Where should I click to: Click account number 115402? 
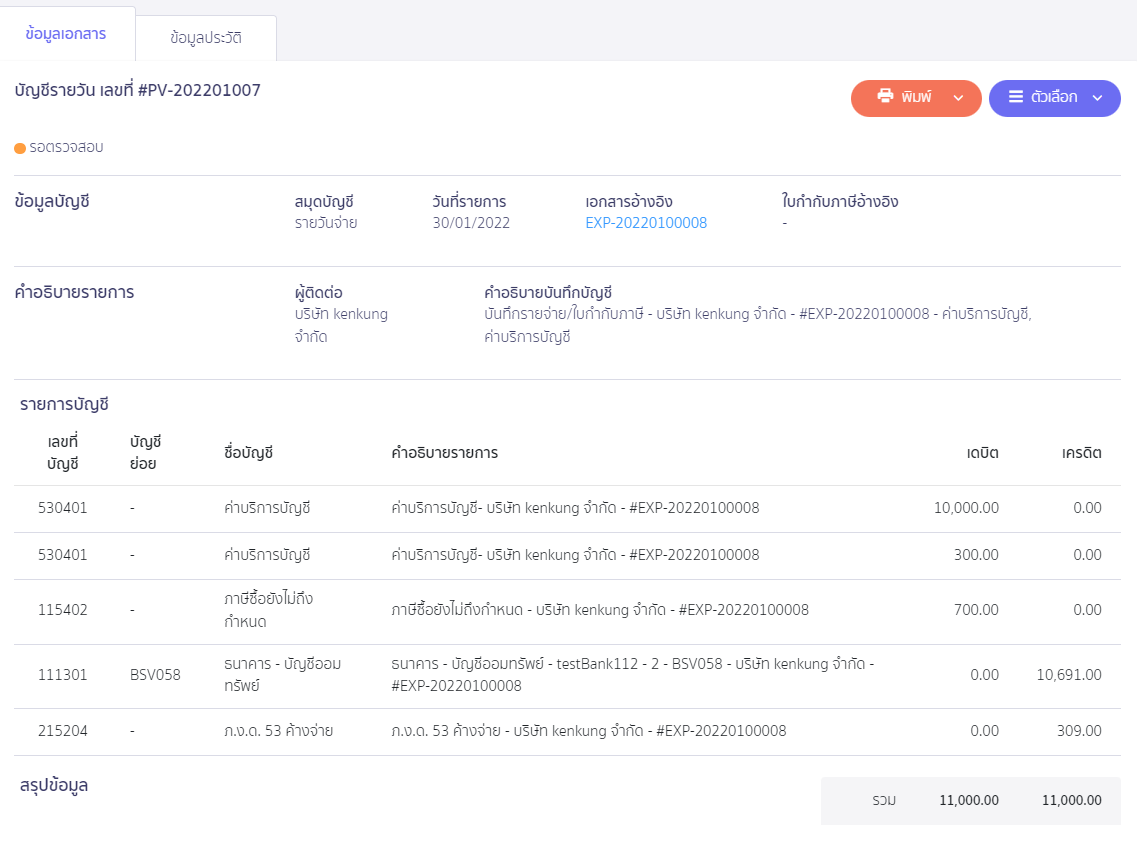click(62, 610)
